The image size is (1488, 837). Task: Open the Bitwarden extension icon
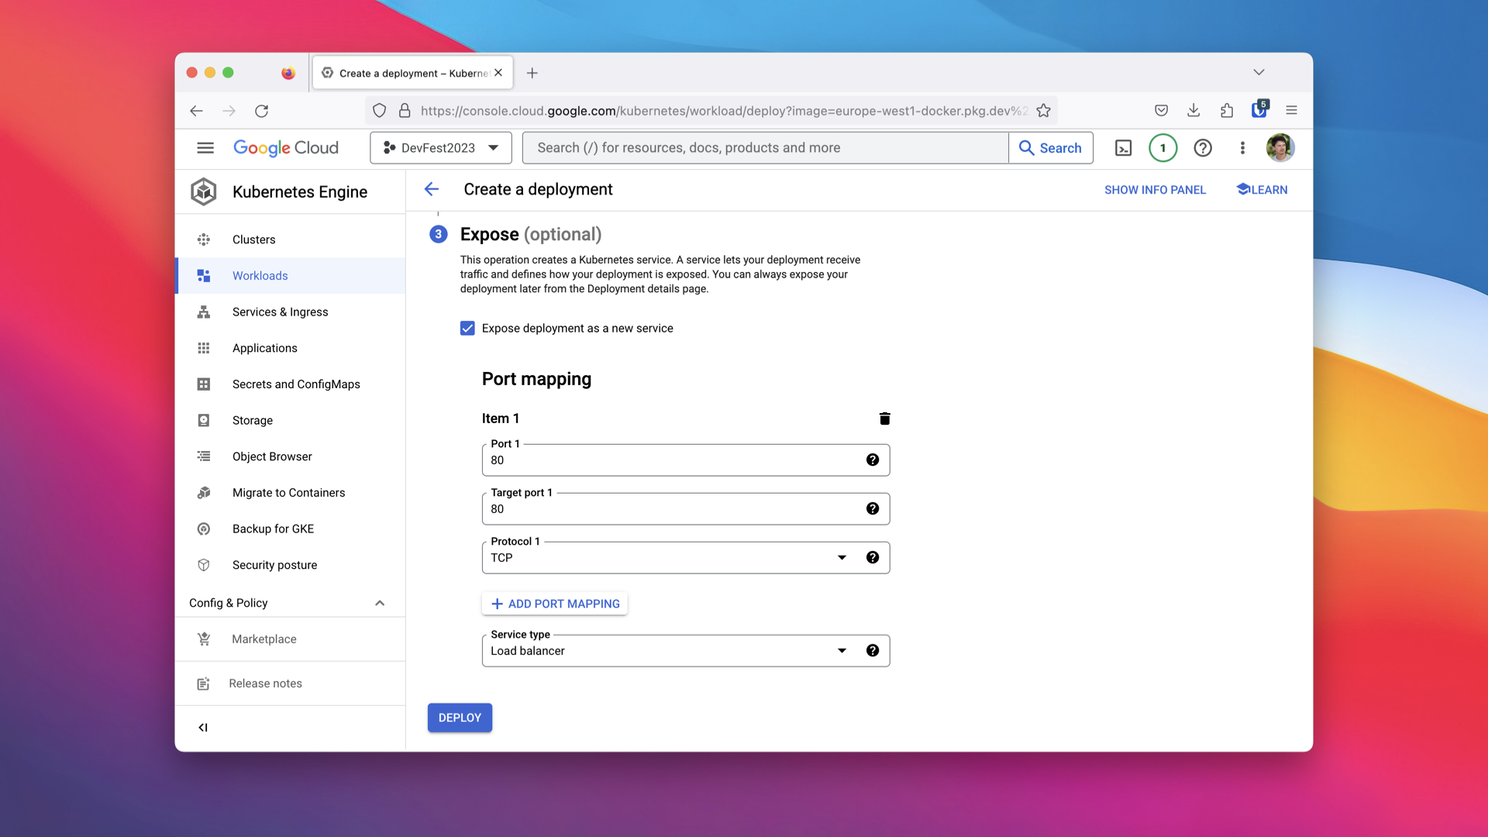(1259, 109)
